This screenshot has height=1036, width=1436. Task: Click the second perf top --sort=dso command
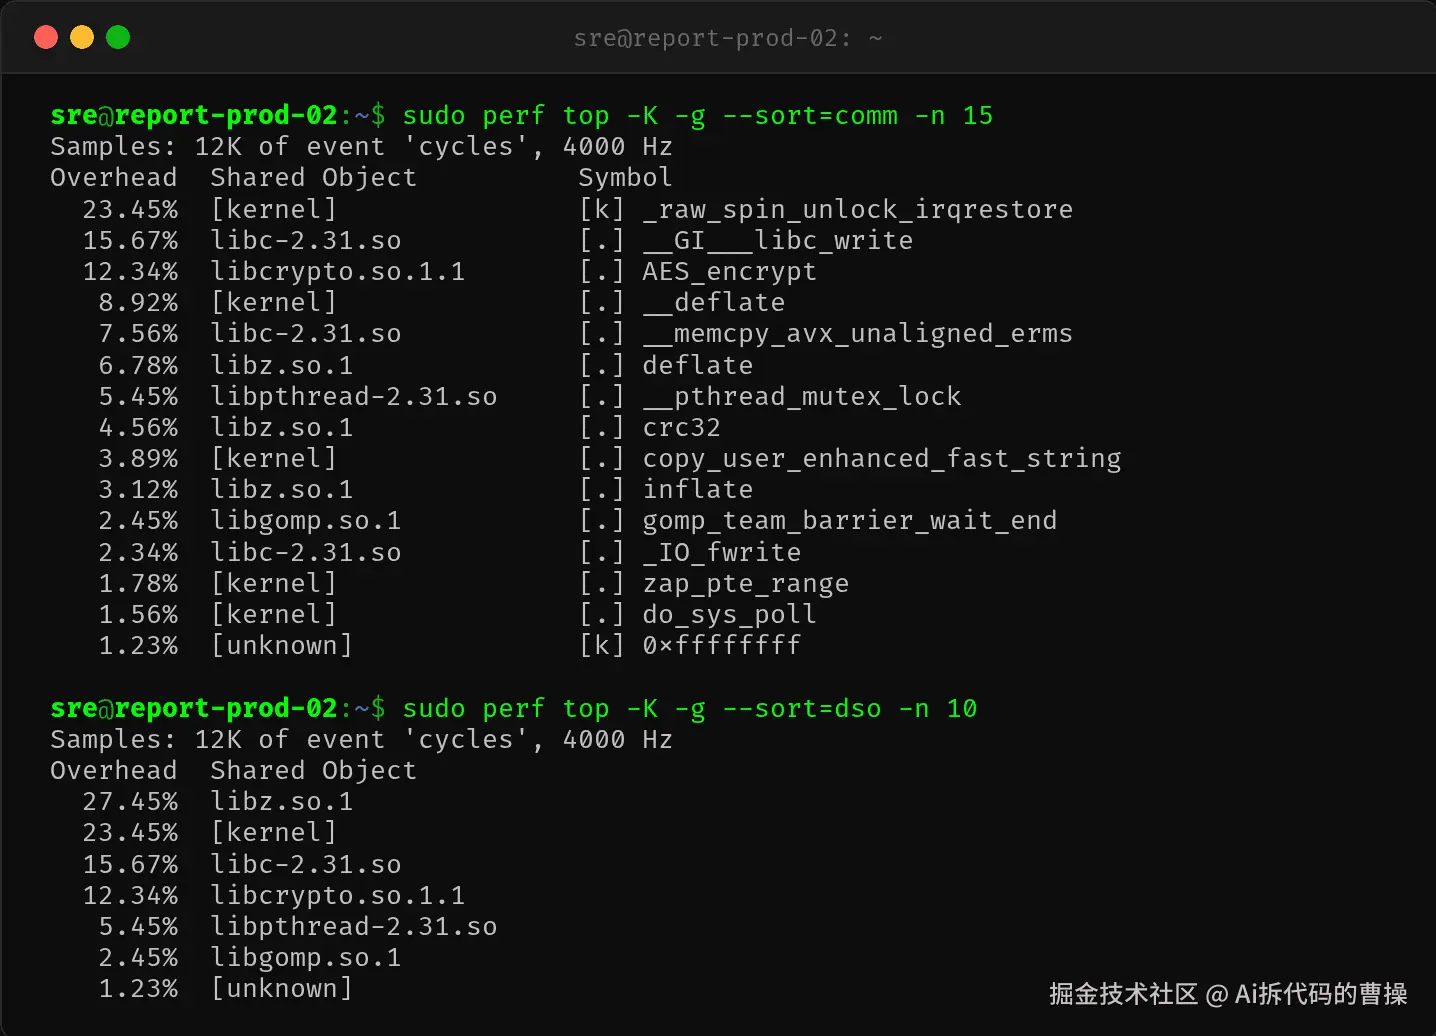(x=690, y=709)
